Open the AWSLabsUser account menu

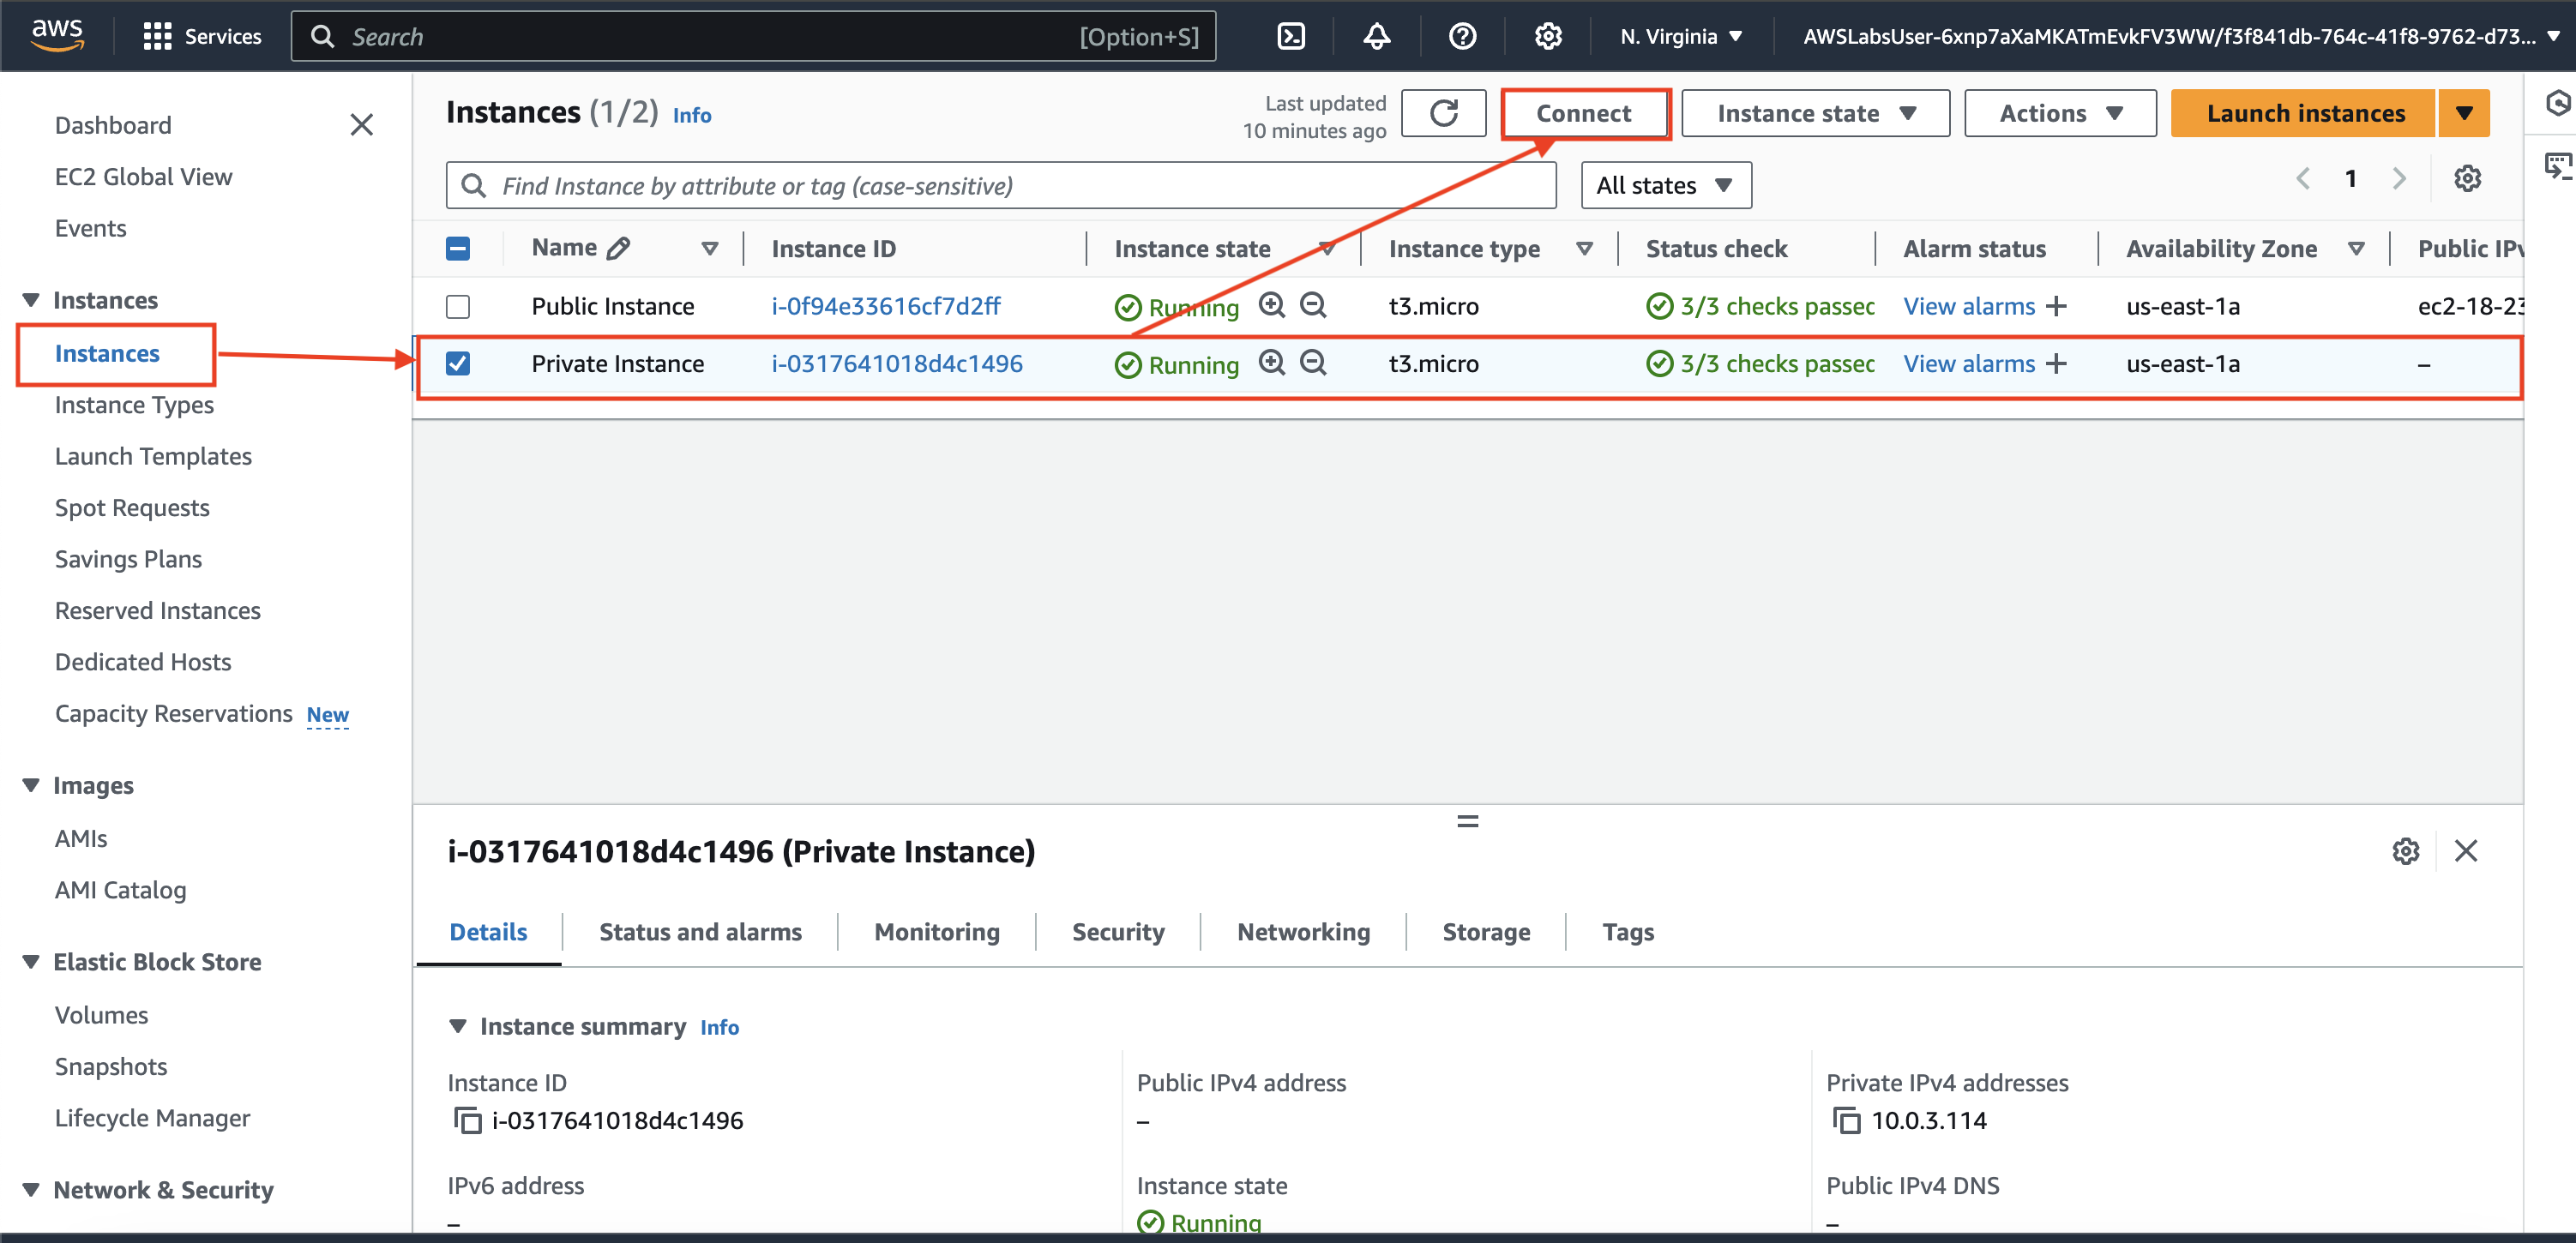point(2181,37)
